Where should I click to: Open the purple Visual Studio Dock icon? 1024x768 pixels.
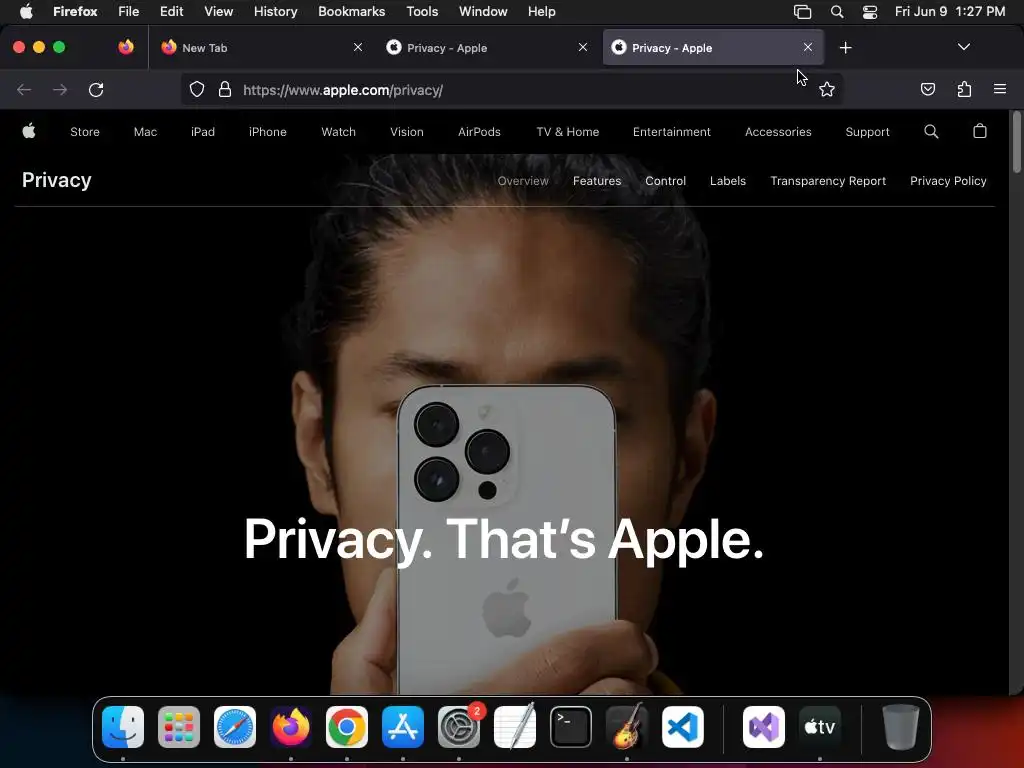[764, 727]
